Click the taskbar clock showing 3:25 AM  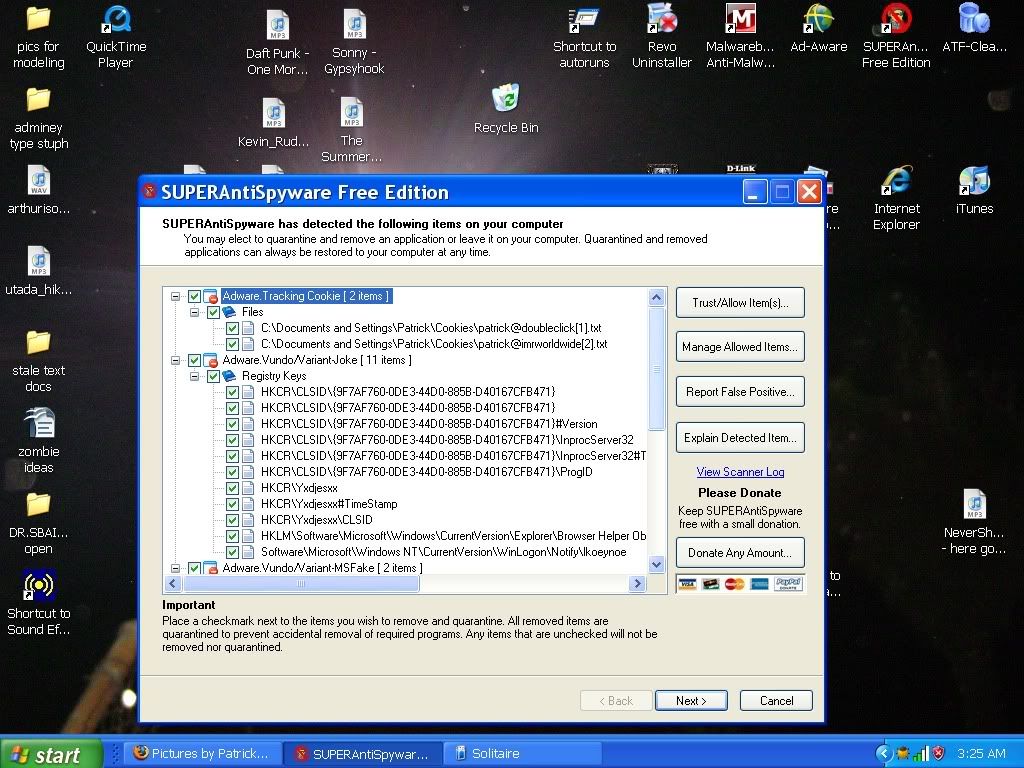pos(982,754)
